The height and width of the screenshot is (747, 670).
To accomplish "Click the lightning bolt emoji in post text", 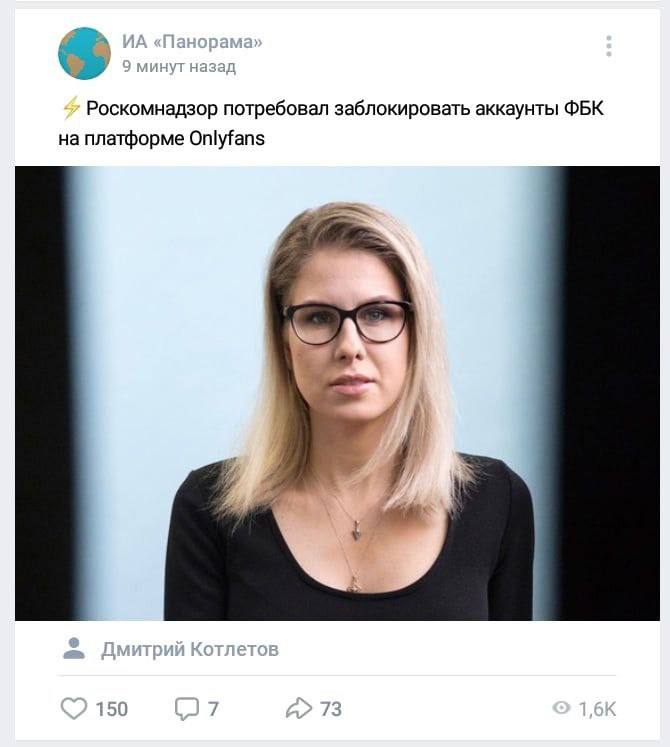I will [71, 108].
